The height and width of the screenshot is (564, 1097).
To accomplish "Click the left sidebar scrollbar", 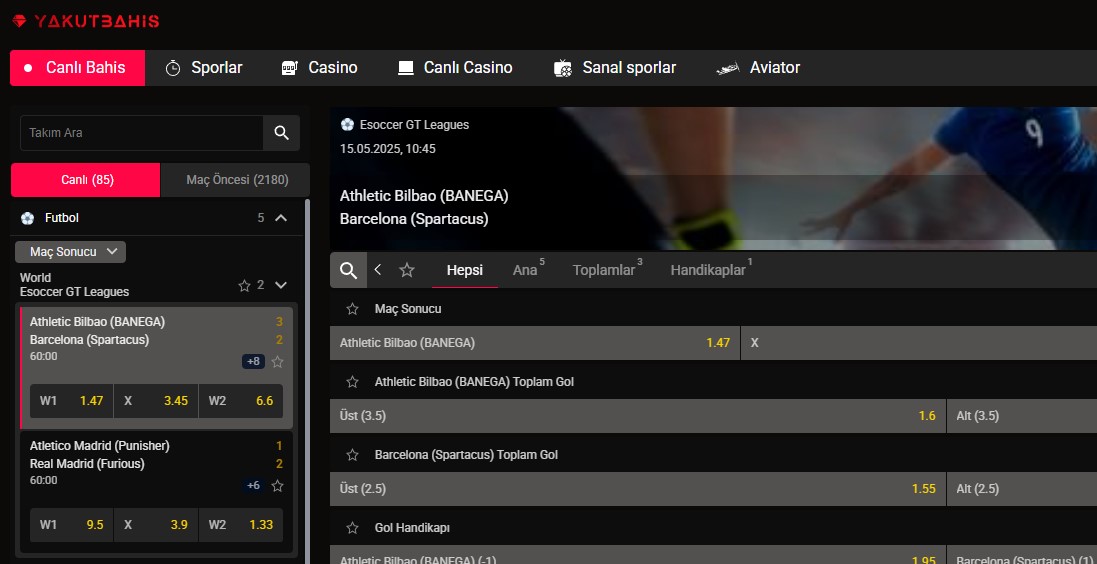I will click(306, 380).
